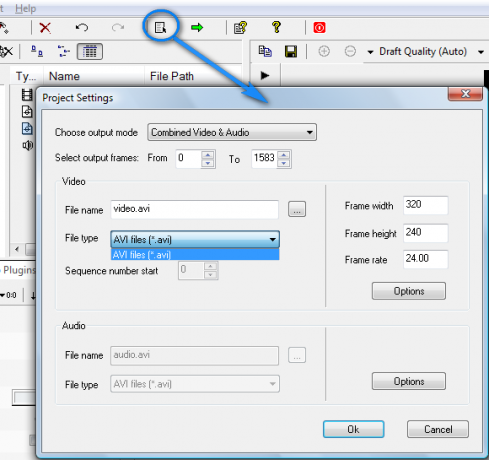Click the green arrow render icon

[x=197, y=27]
